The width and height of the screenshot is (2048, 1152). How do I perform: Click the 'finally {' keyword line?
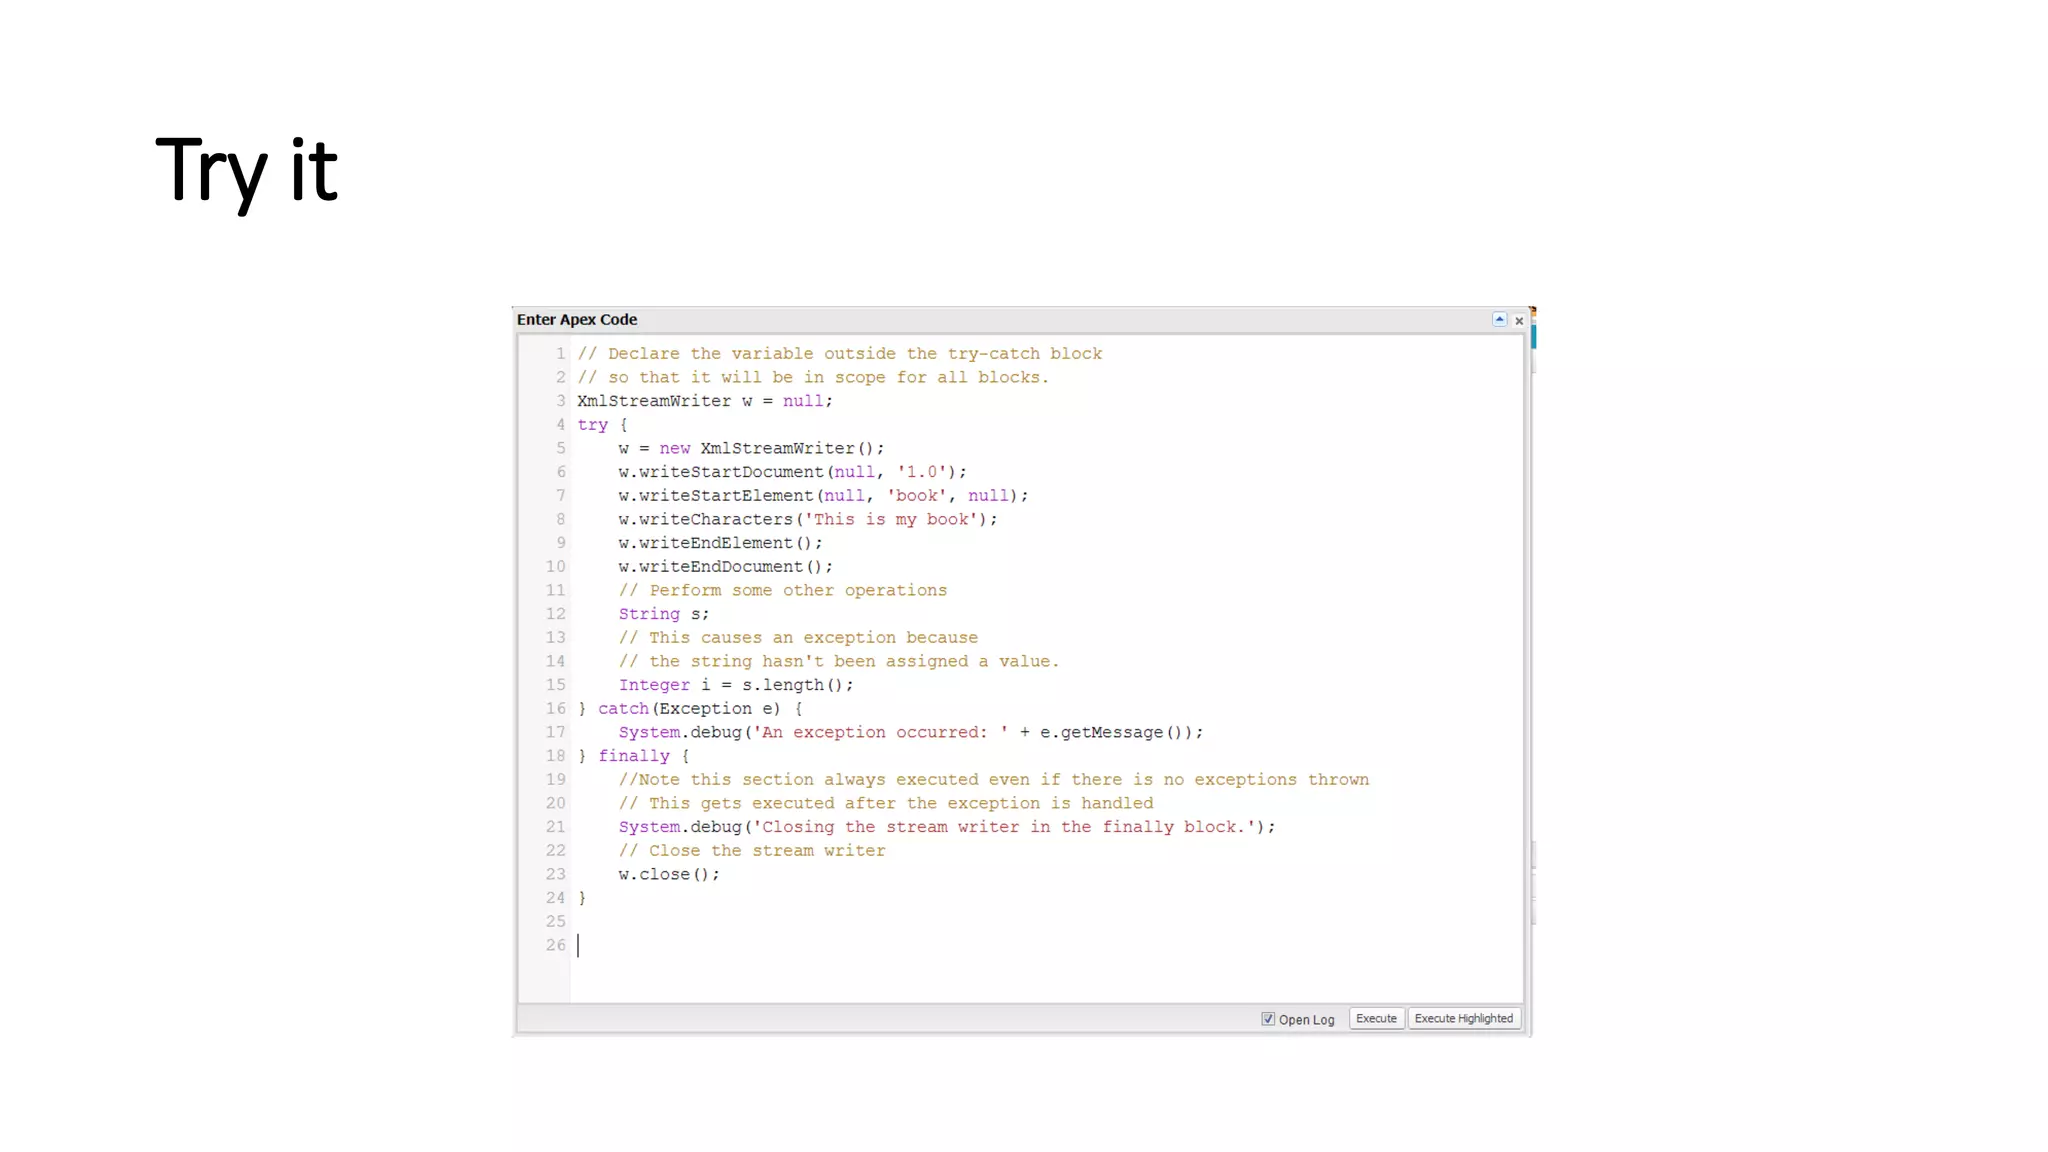pyautogui.click(x=634, y=756)
